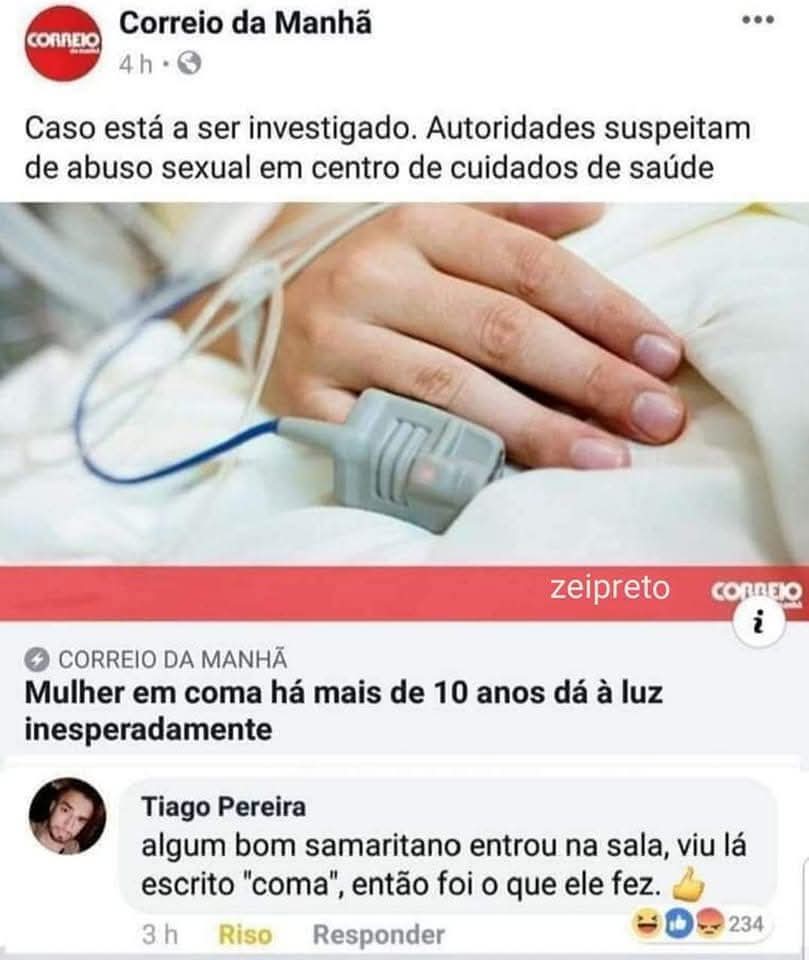Open Tiago Pereira's profile picture
Screen dimensions: 809x960
[x=67, y=816]
